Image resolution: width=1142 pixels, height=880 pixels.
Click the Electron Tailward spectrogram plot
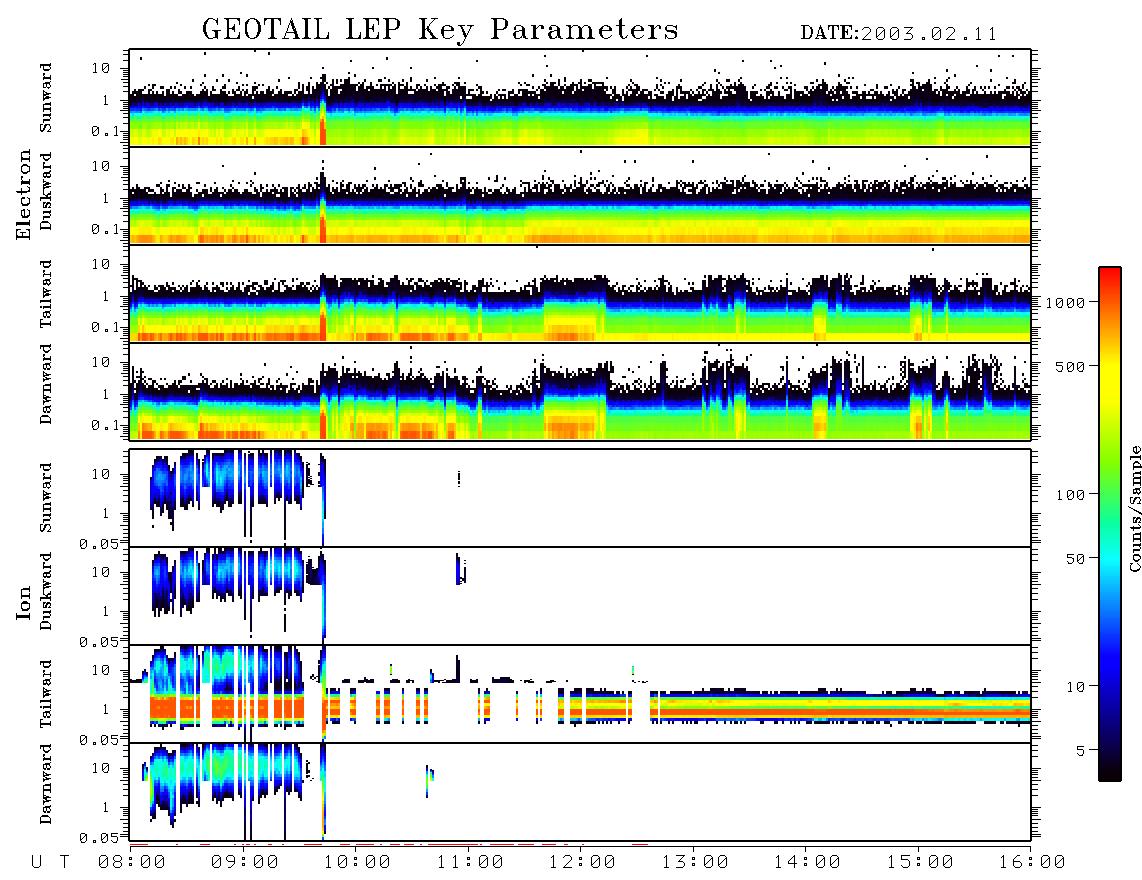click(580, 294)
